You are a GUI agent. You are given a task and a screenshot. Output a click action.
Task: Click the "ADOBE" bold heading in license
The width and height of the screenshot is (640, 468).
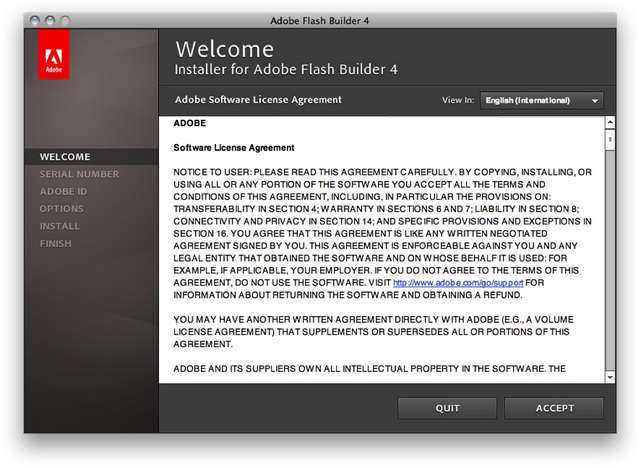[190, 123]
